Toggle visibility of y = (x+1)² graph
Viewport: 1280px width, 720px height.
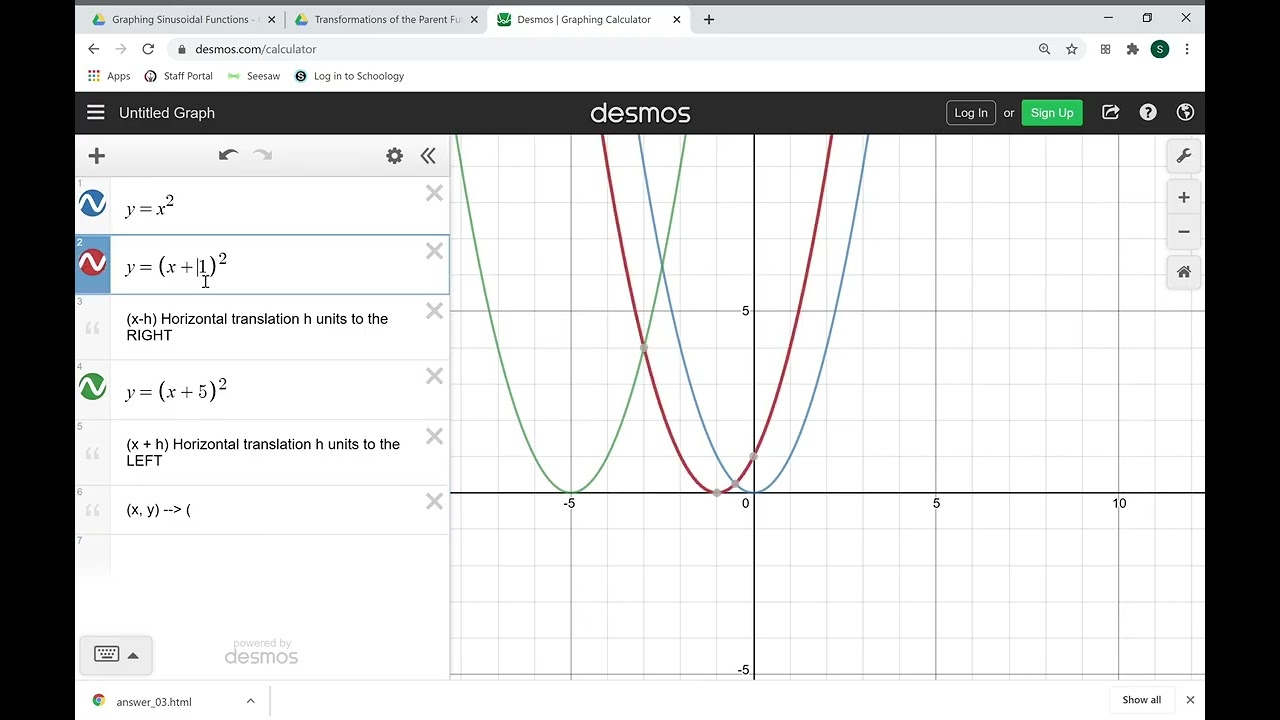click(x=93, y=263)
